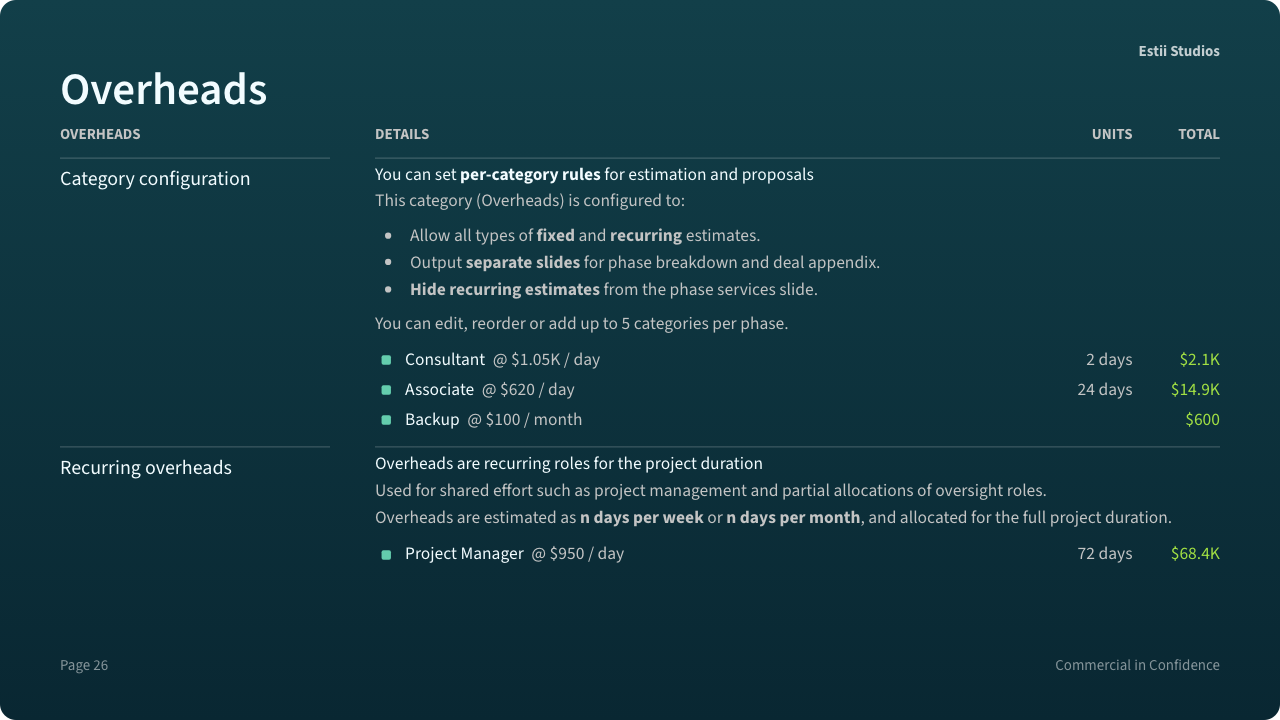Click the teal square beside Consultant

(386, 360)
